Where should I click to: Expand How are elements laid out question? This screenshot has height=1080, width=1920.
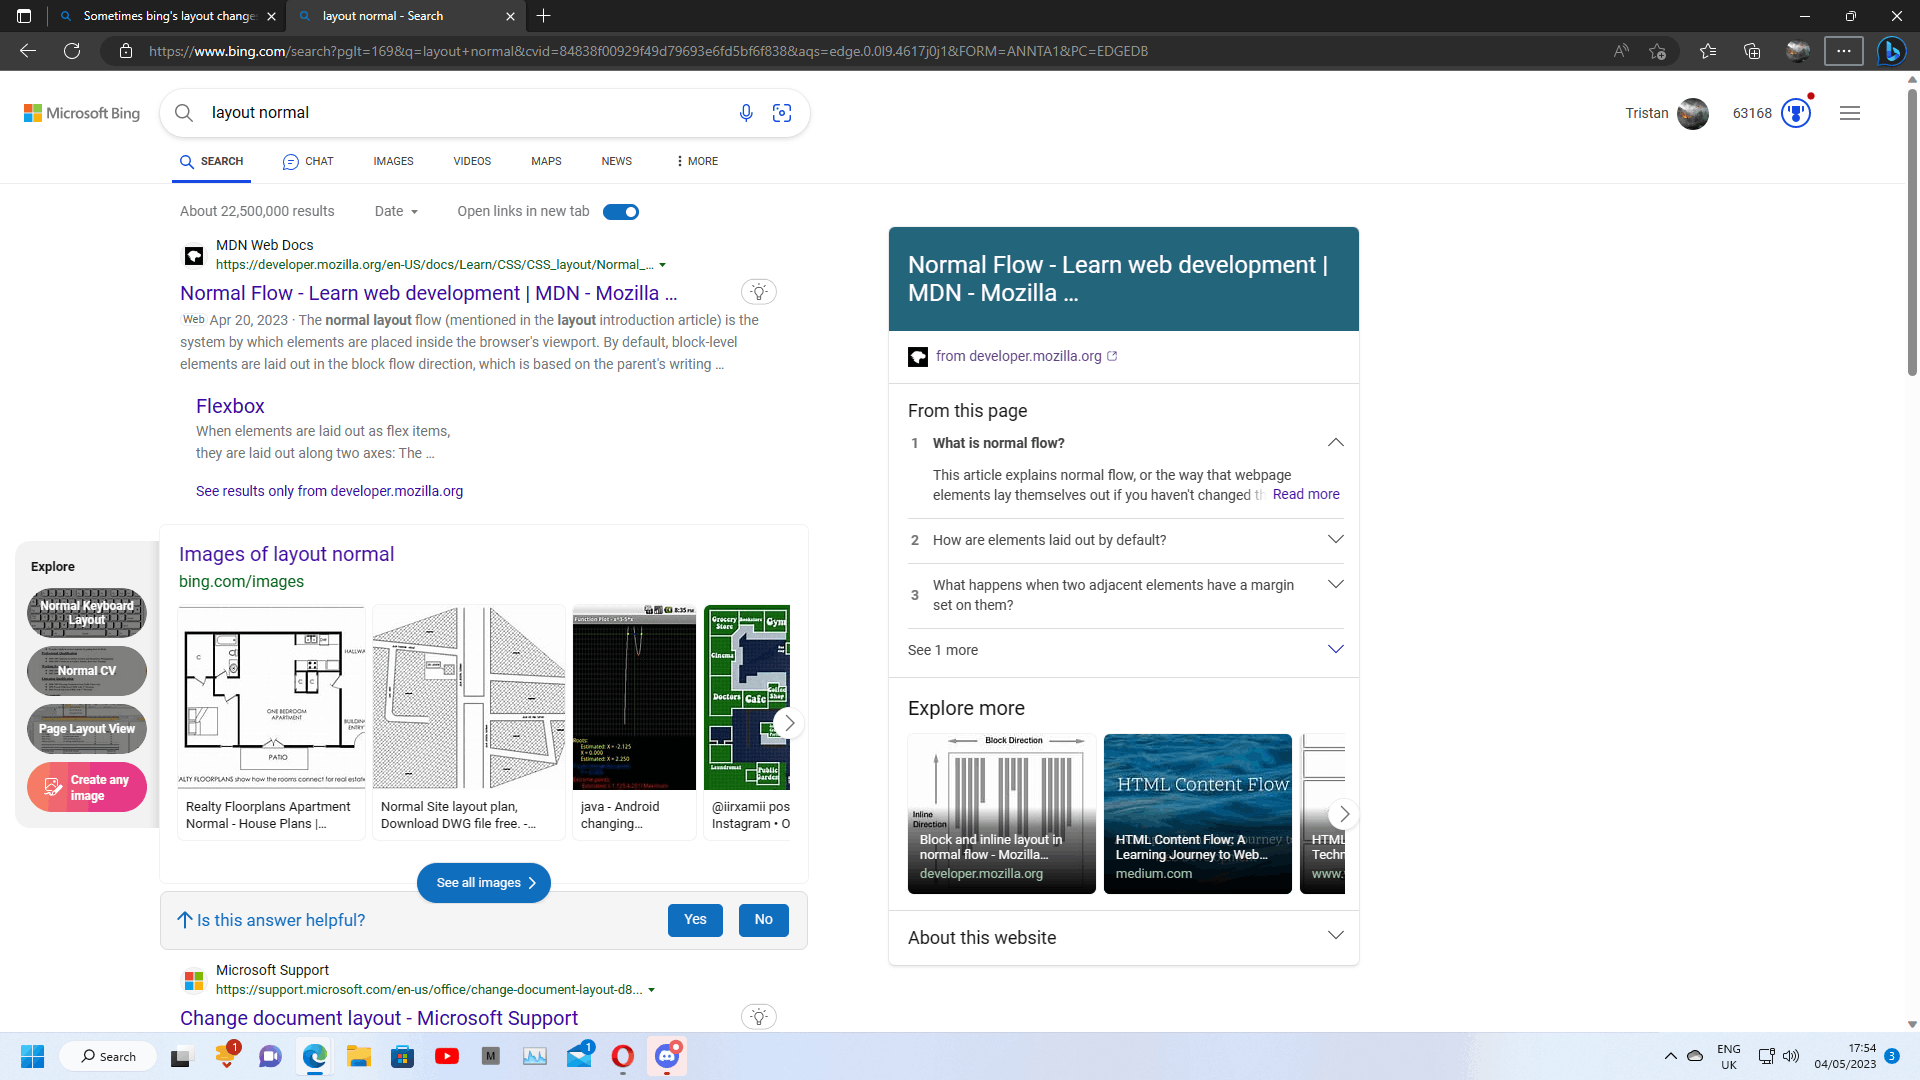coord(1335,540)
